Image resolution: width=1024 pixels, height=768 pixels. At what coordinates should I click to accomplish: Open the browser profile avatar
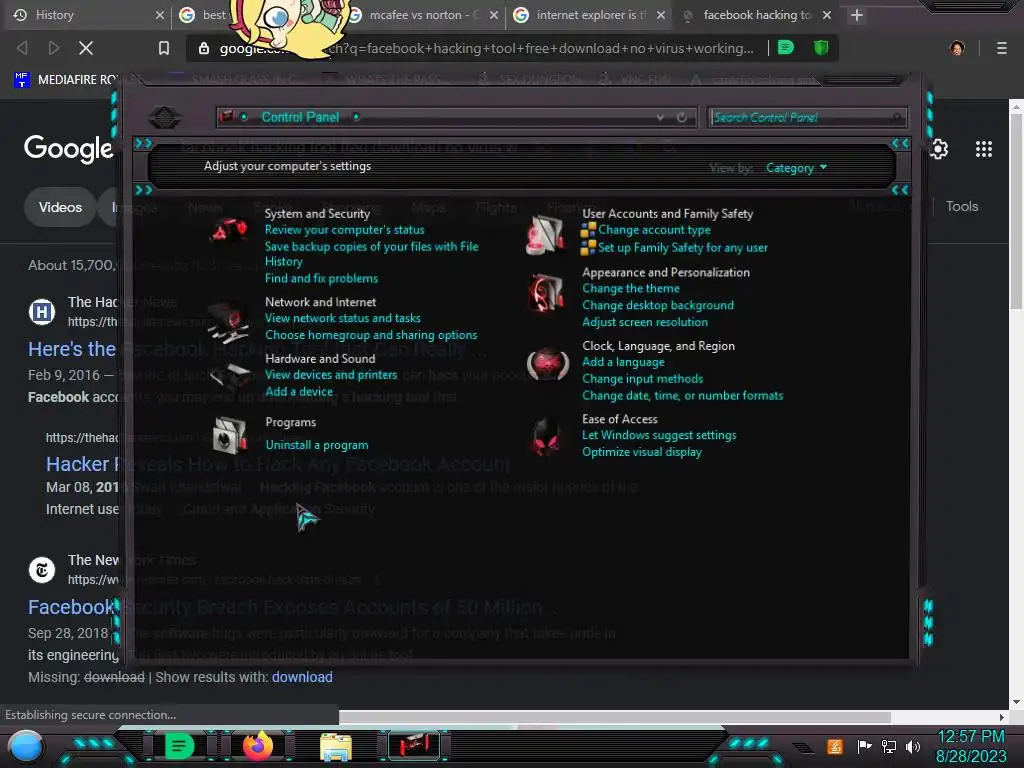(x=957, y=48)
